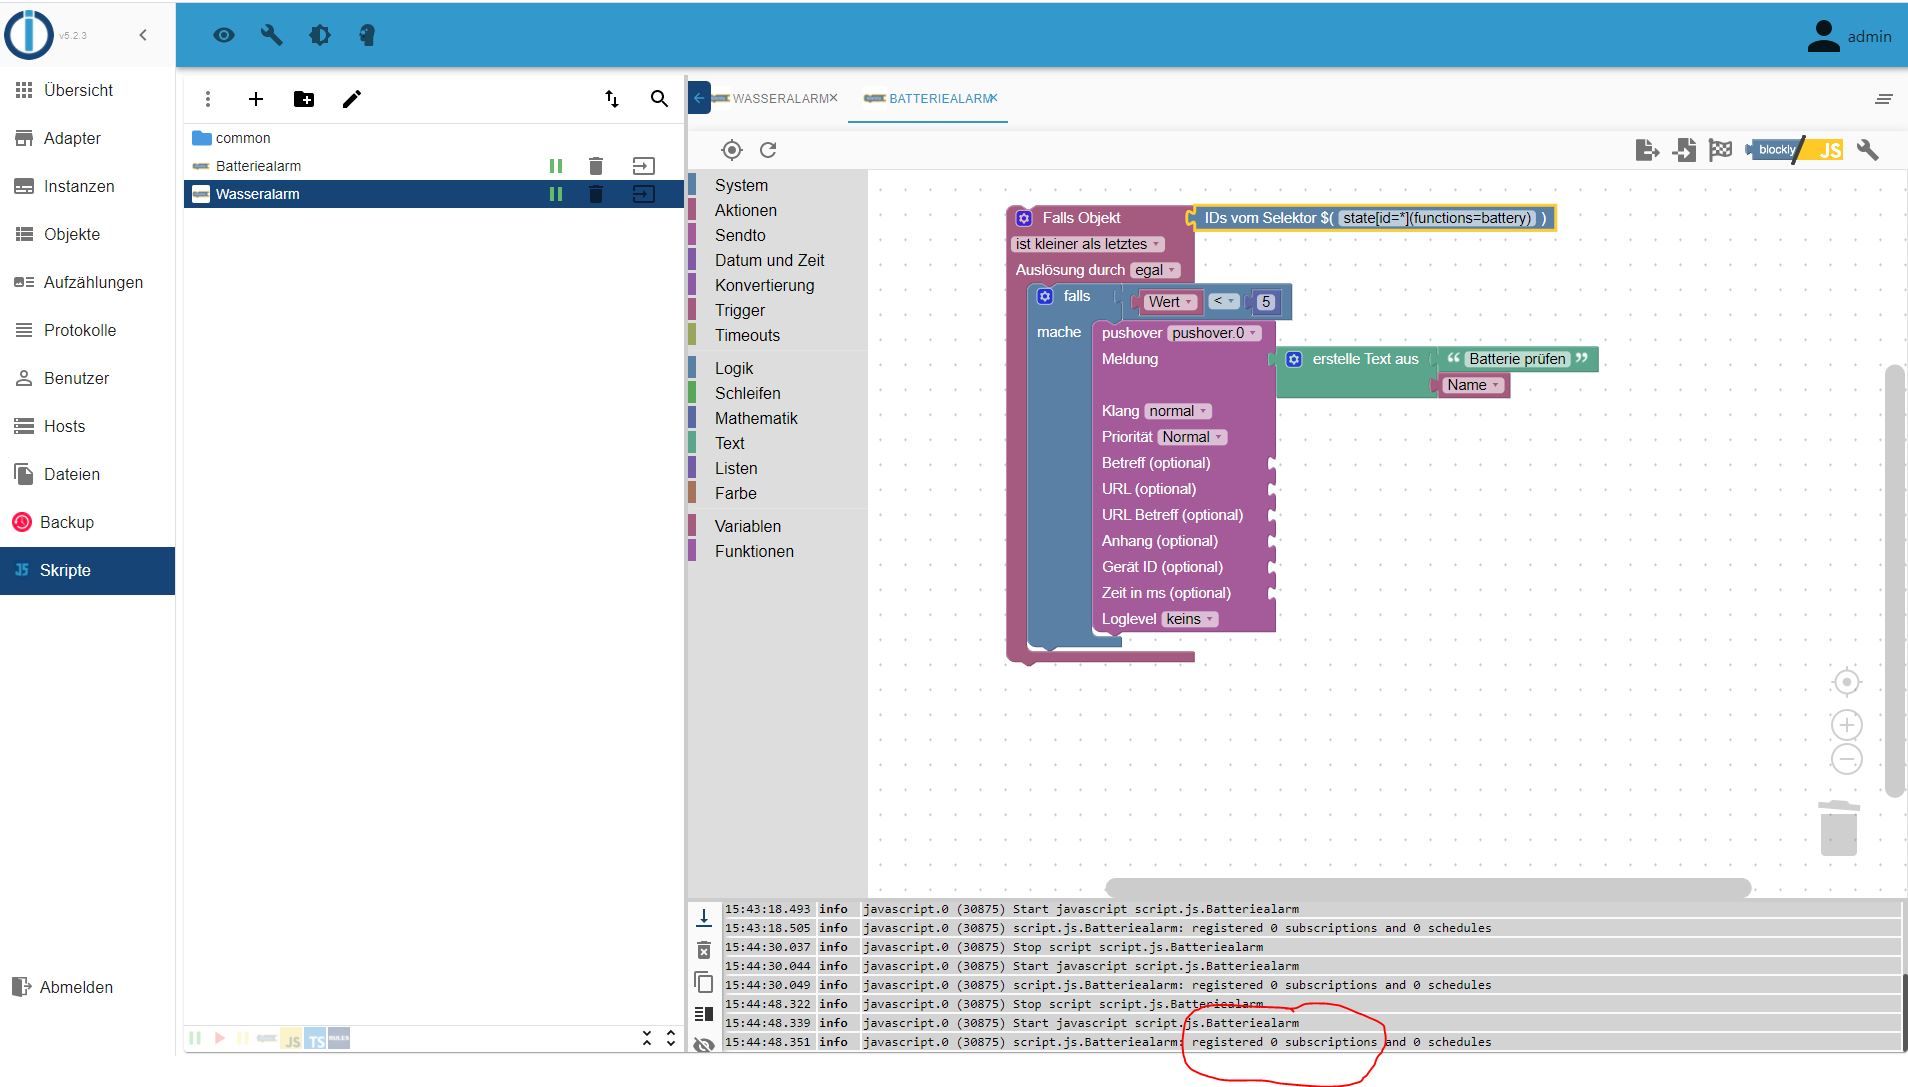This screenshot has height=1087, width=1908.
Task: Open the Loglevel 'keins' dropdown
Action: coord(1189,619)
